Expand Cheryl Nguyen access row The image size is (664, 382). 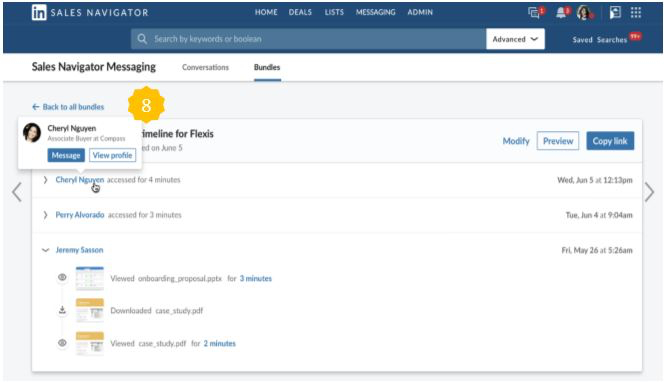click(x=45, y=180)
